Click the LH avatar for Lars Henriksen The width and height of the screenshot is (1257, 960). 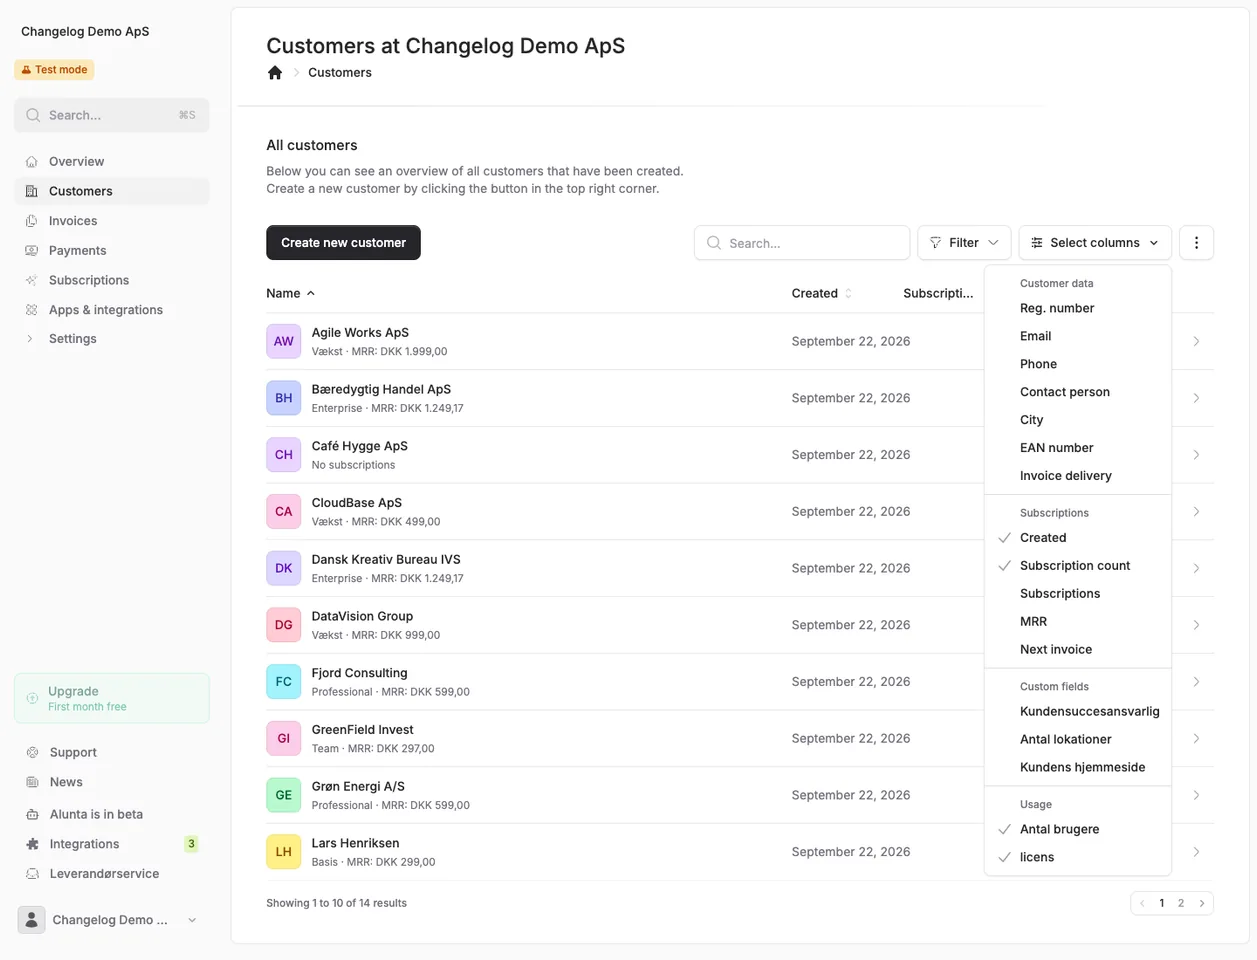click(284, 852)
